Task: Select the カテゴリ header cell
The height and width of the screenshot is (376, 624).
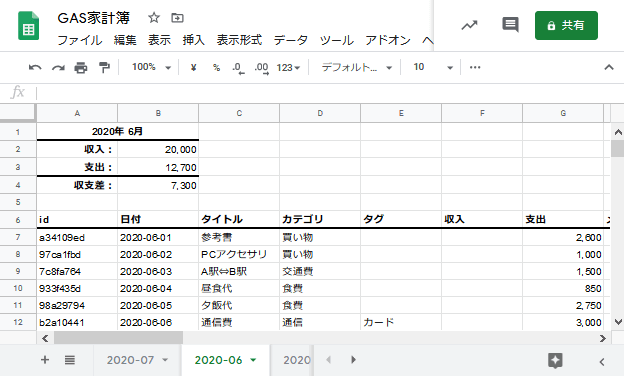Action: [320, 219]
